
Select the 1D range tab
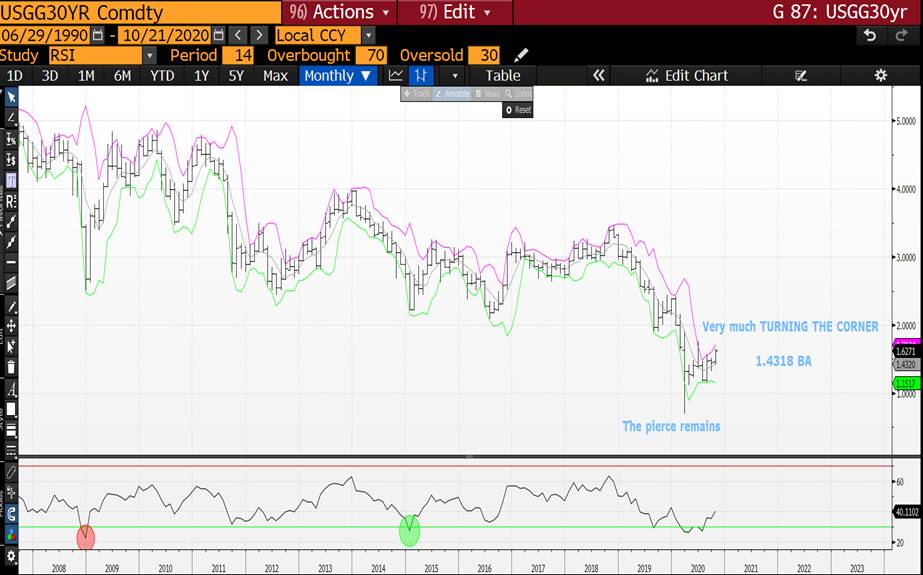point(14,75)
